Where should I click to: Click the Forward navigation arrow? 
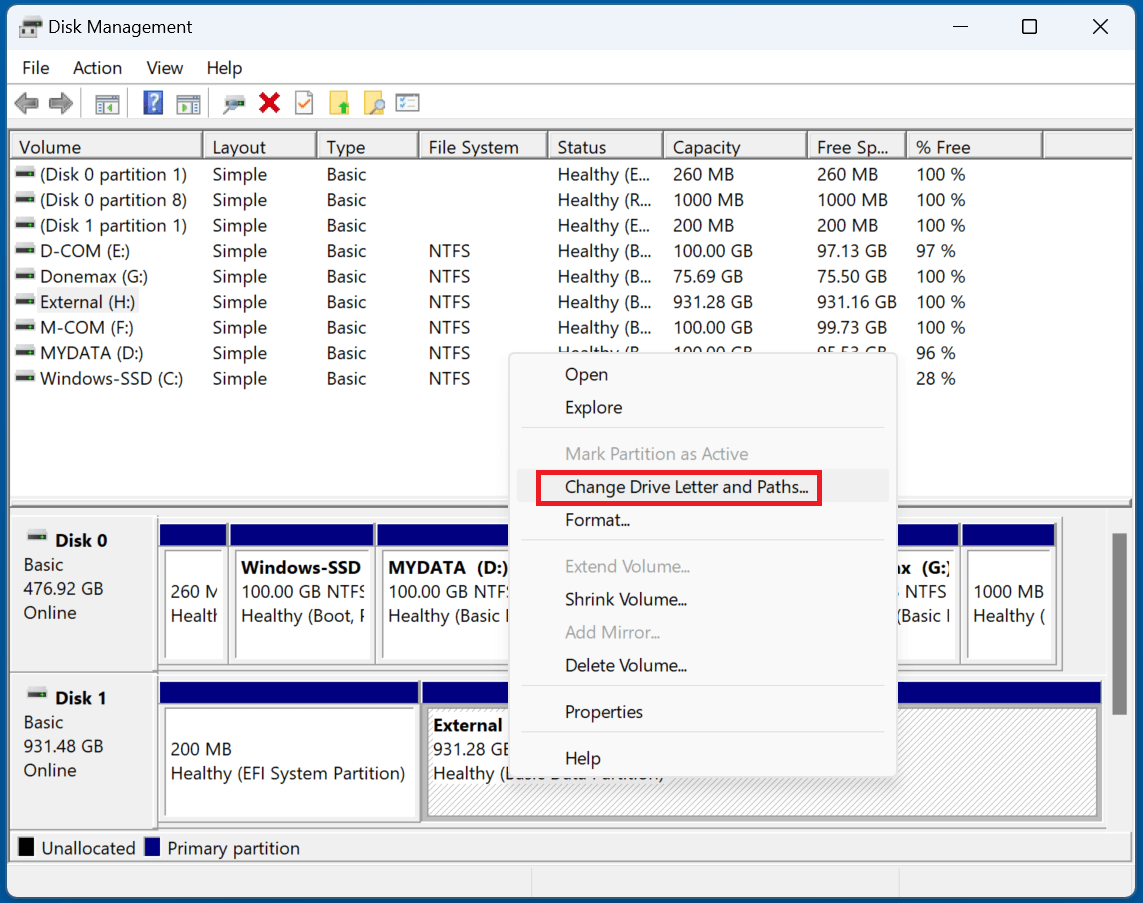coord(60,102)
